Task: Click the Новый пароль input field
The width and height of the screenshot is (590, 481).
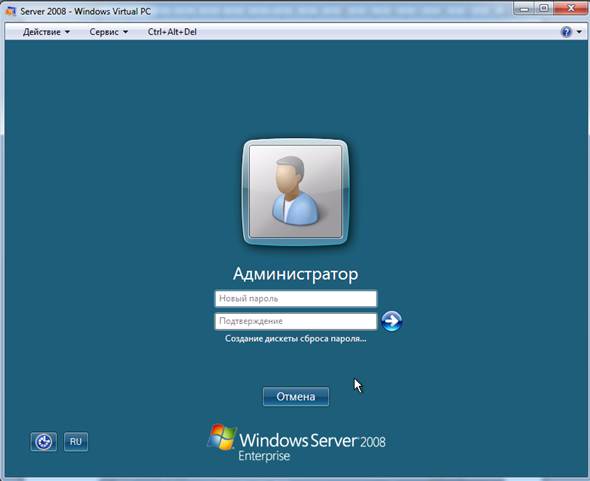Action: coord(296,298)
